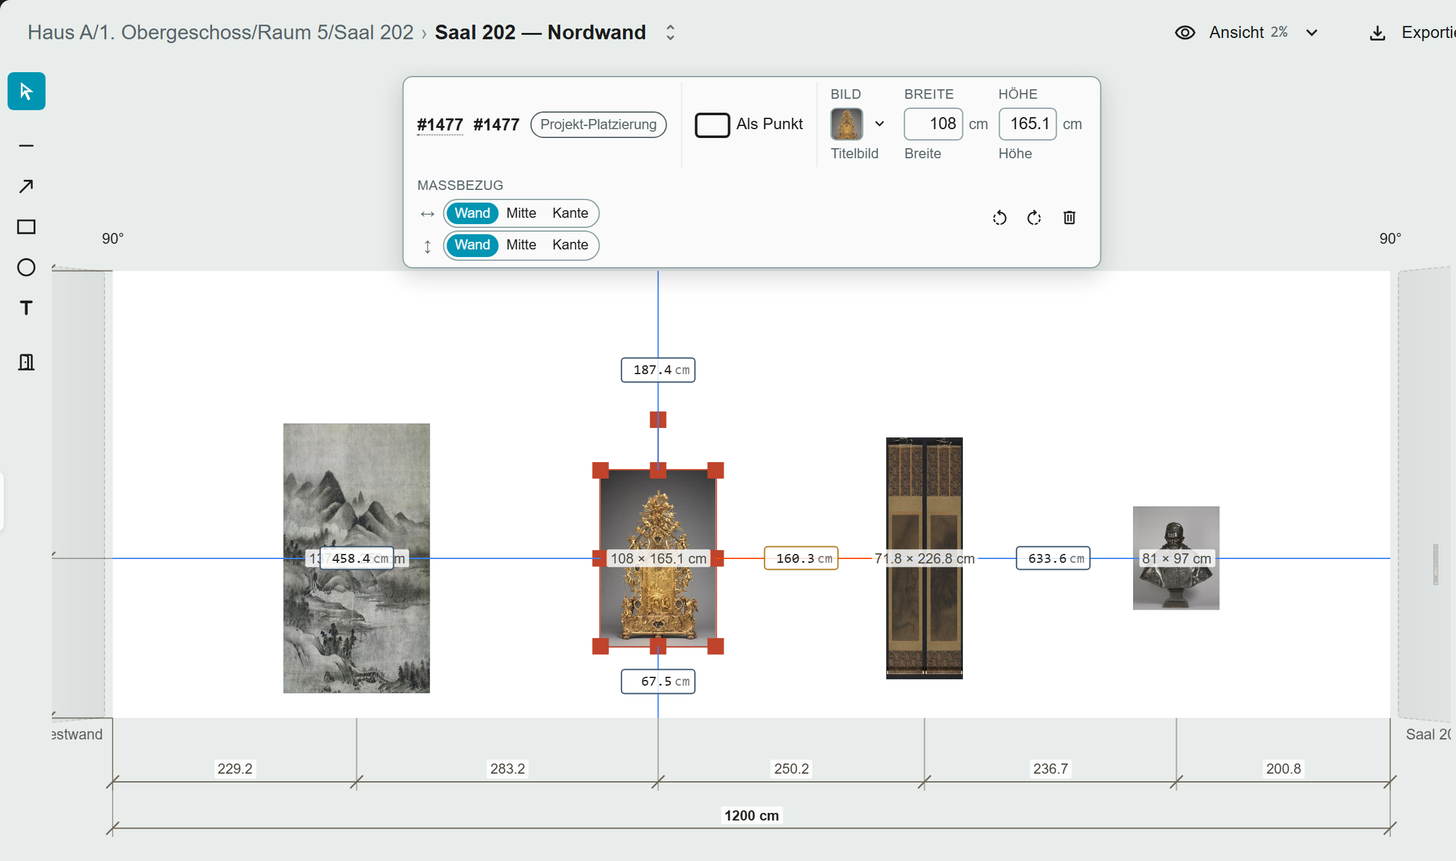The height and width of the screenshot is (861, 1456).
Task: Click the Höhe height input field
Action: (1028, 124)
